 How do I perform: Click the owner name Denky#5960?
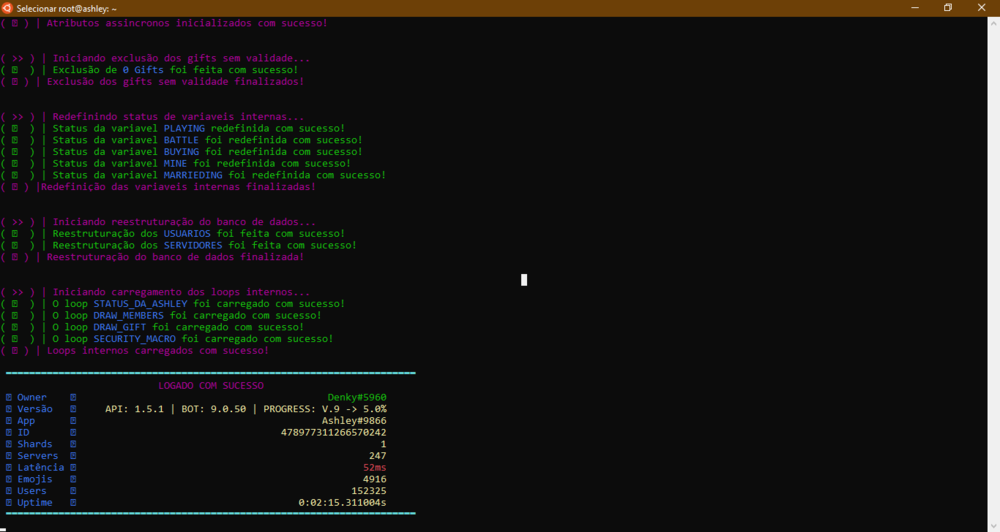pyautogui.click(x=357, y=398)
